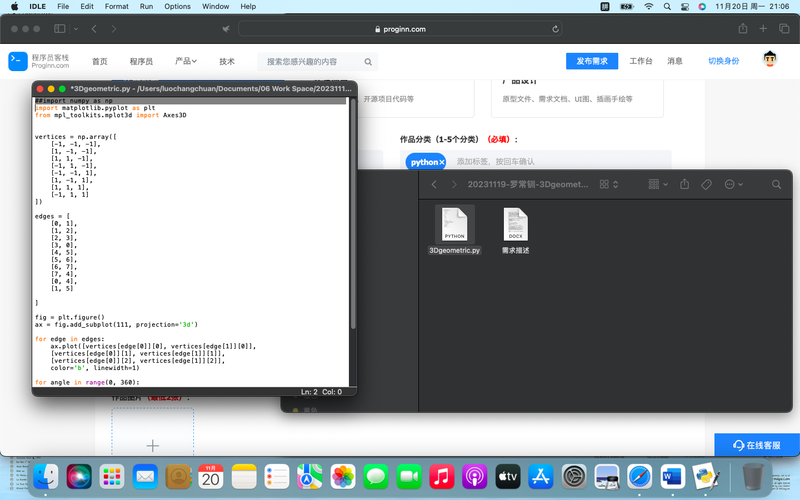
Task: Open the IDLE File menu
Action: pyautogui.click(x=63, y=7)
